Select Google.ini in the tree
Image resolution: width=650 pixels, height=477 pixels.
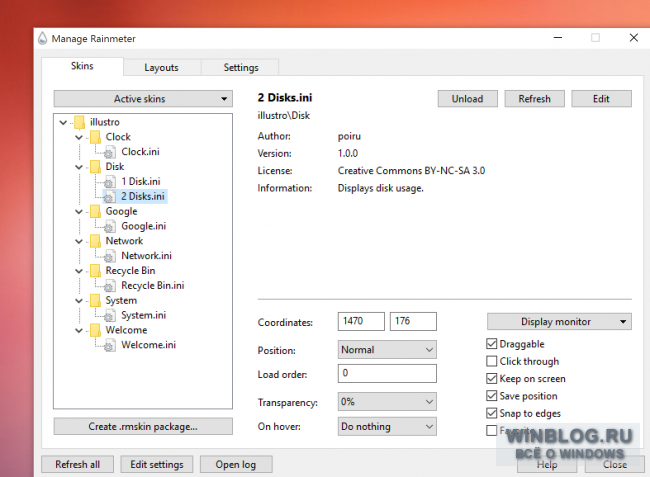click(x=143, y=226)
